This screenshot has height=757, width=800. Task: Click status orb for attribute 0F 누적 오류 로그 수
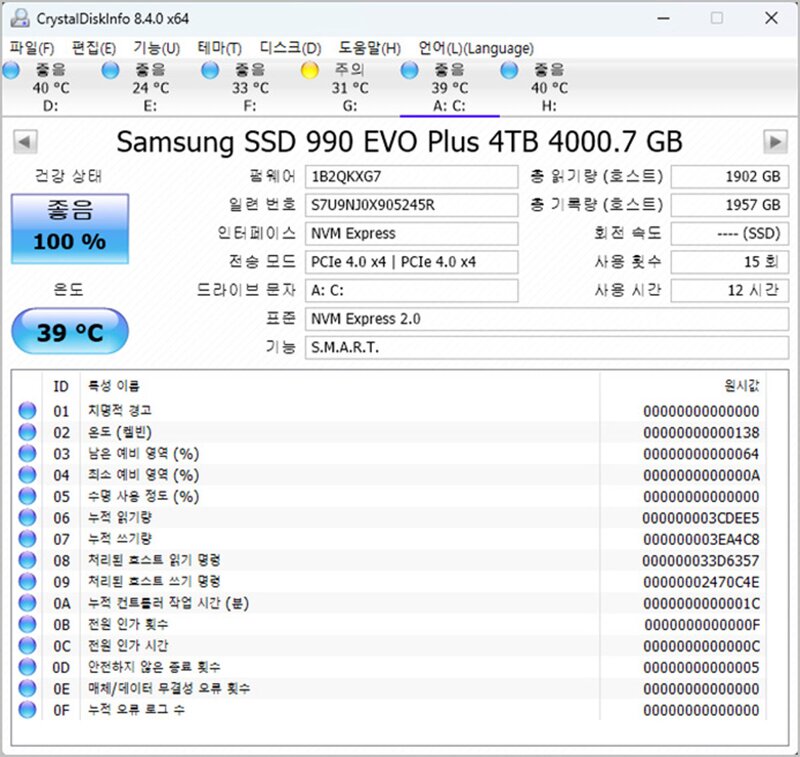click(x=27, y=710)
